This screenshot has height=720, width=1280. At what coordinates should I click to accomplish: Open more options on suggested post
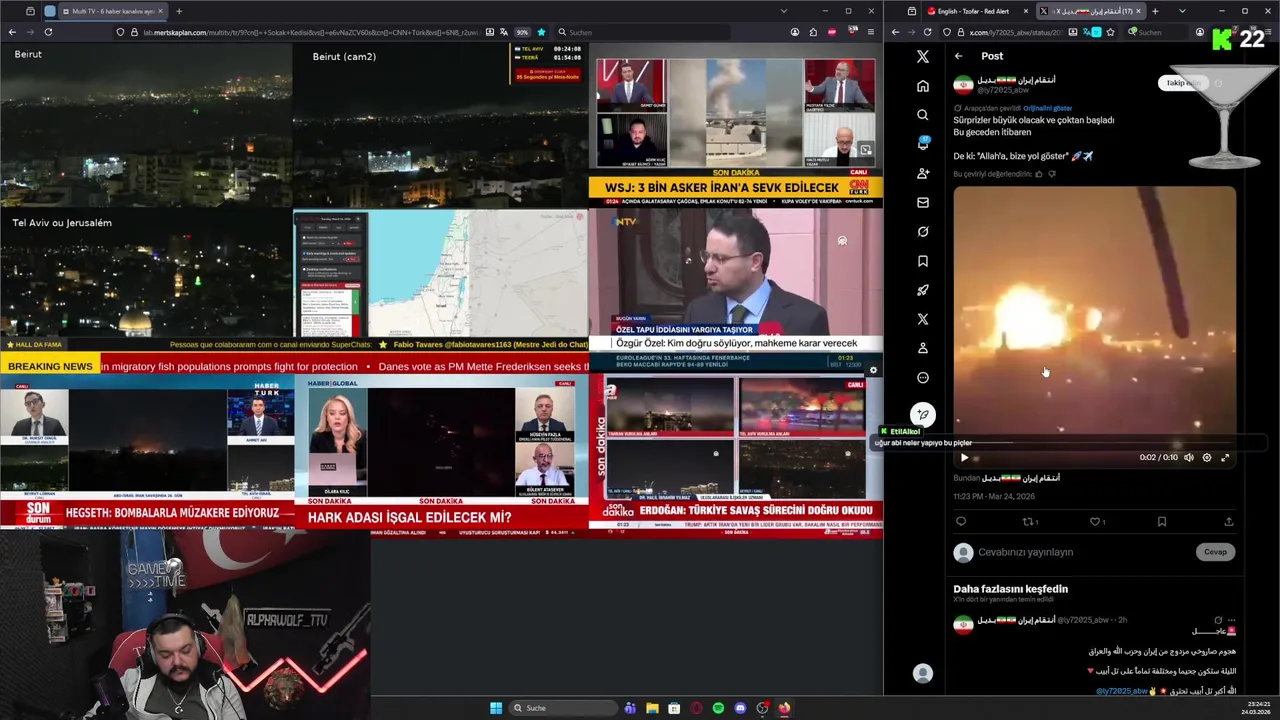1231,620
